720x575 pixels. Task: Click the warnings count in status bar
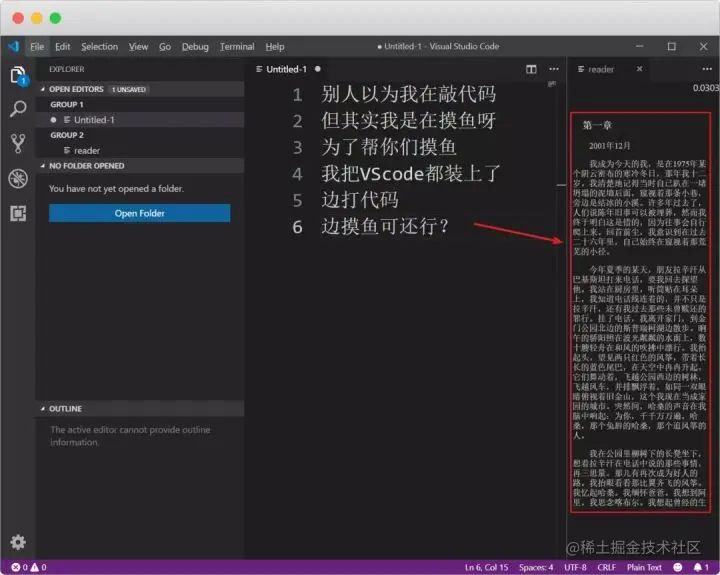[39, 567]
